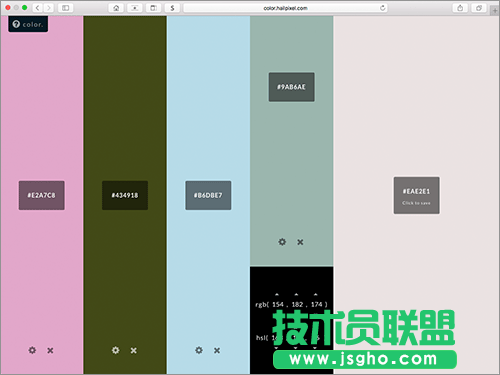Select the #9AB6AE hex code label
500x375 pixels.
292,87
